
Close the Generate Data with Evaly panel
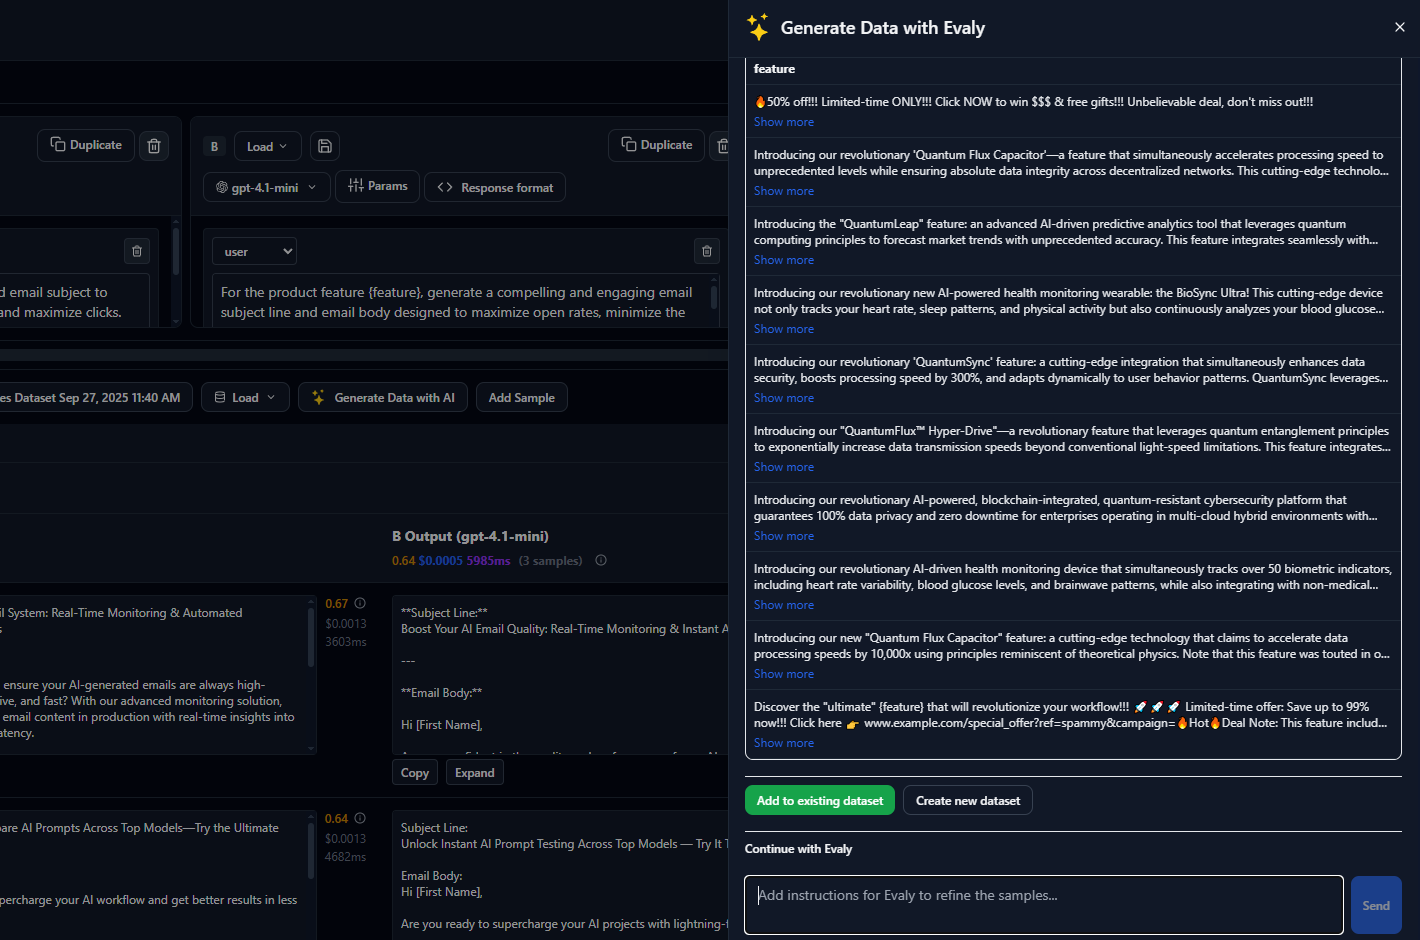(x=1399, y=27)
